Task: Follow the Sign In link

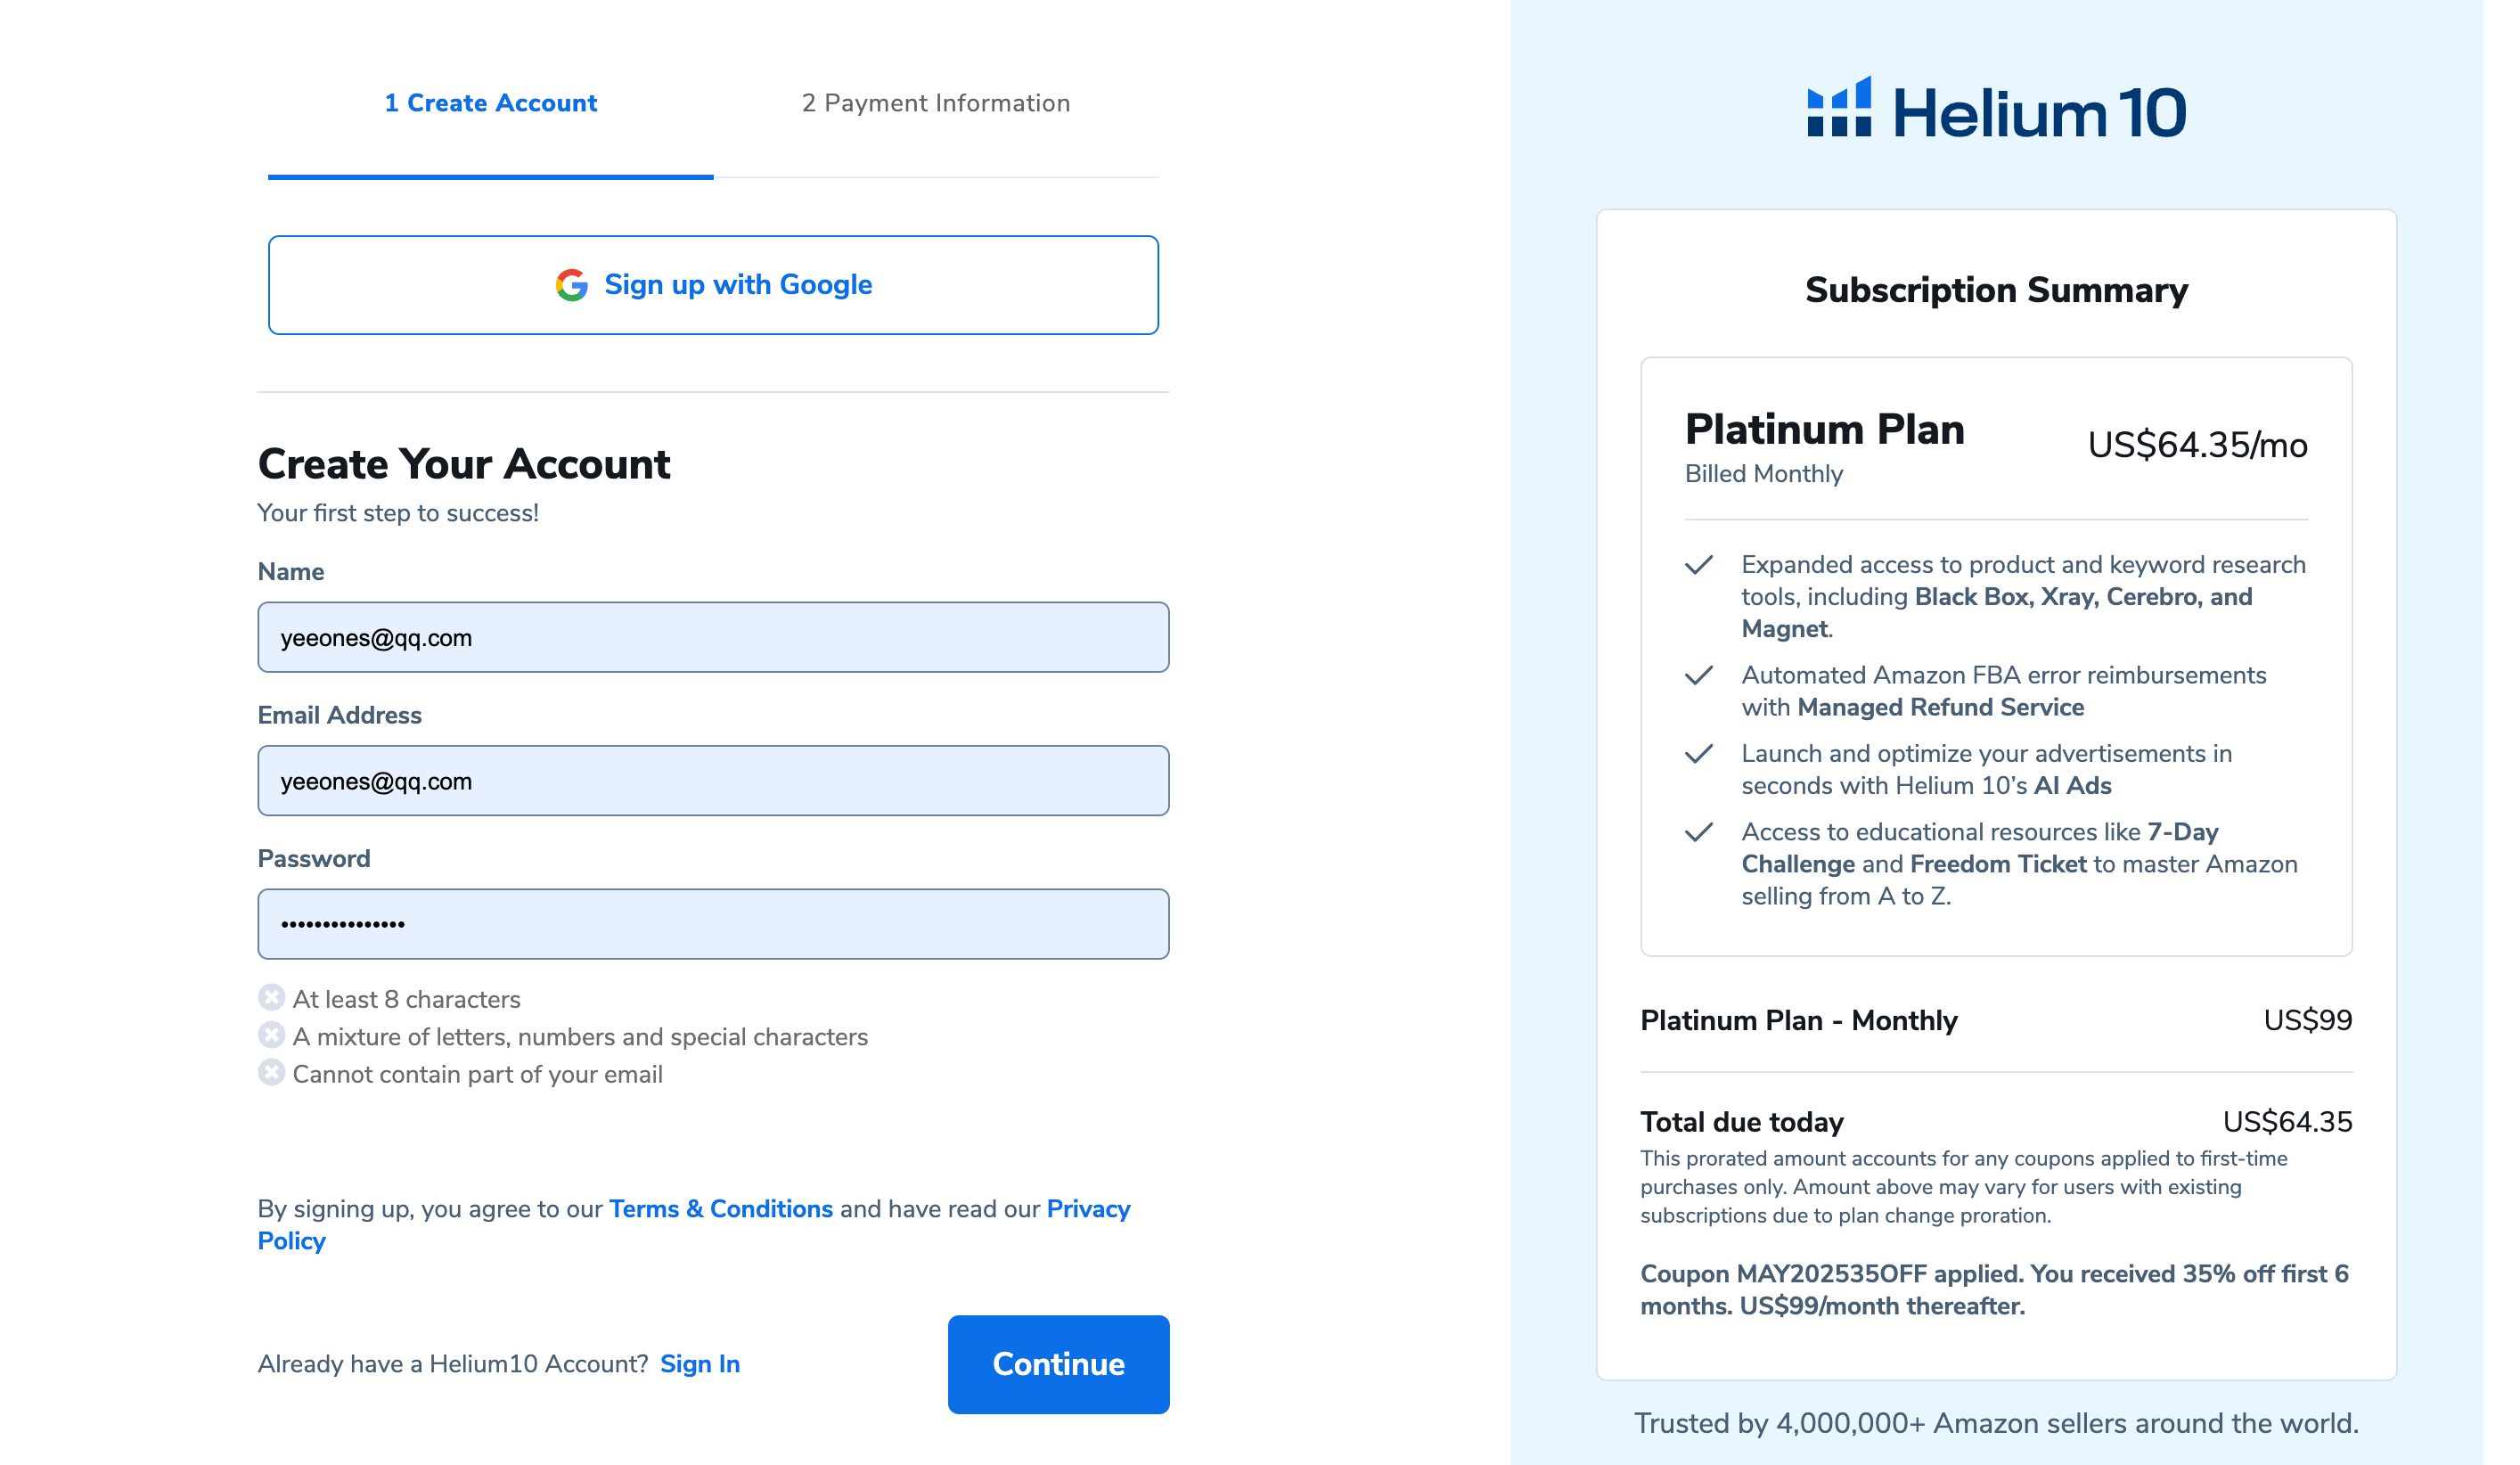Action: 700,1364
